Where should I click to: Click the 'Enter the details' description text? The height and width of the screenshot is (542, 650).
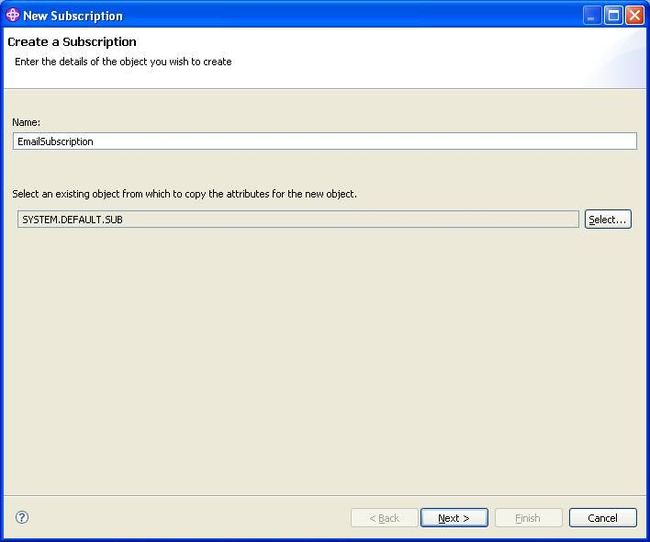tap(123, 62)
